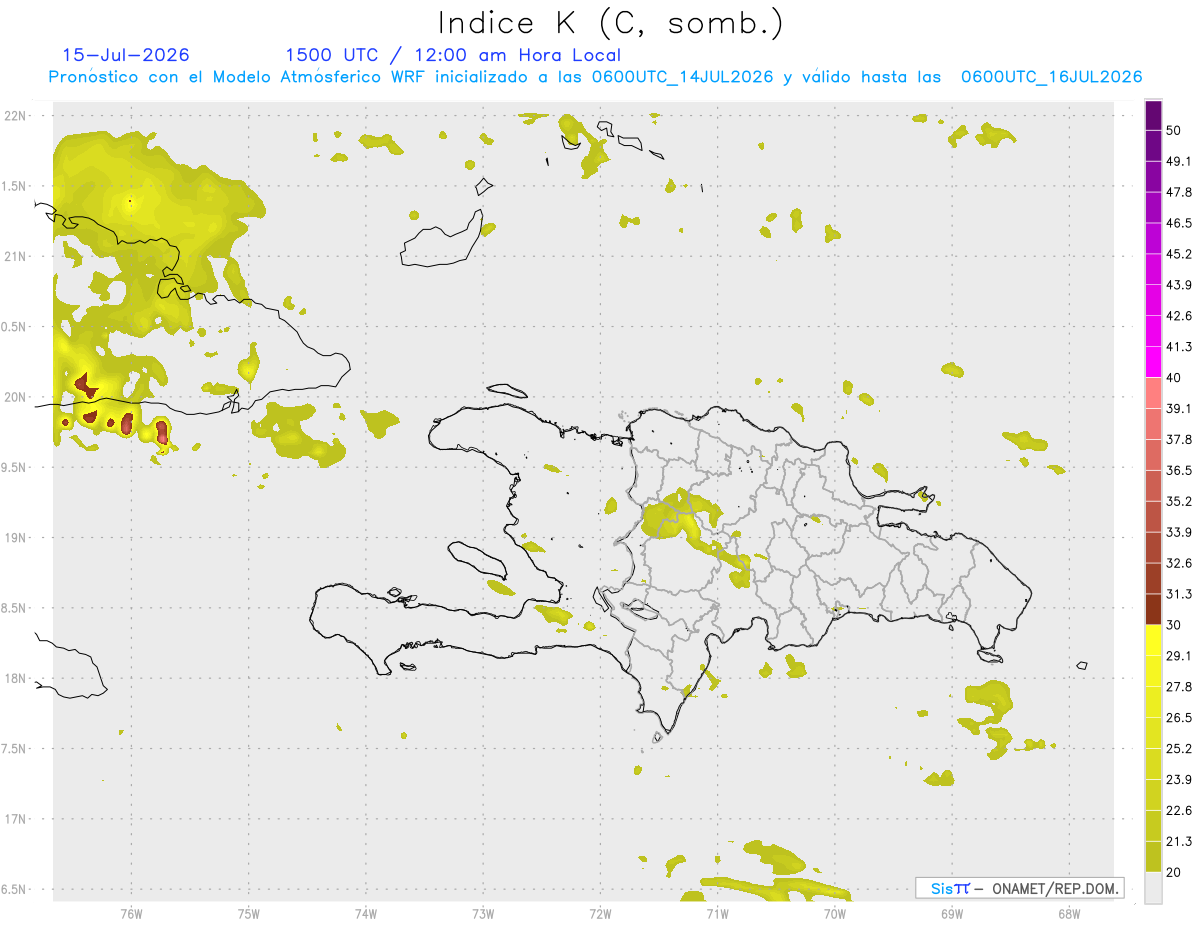The image size is (1200, 927).
Task: Click the colorbar value "50"
Action: tap(1175, 131)
